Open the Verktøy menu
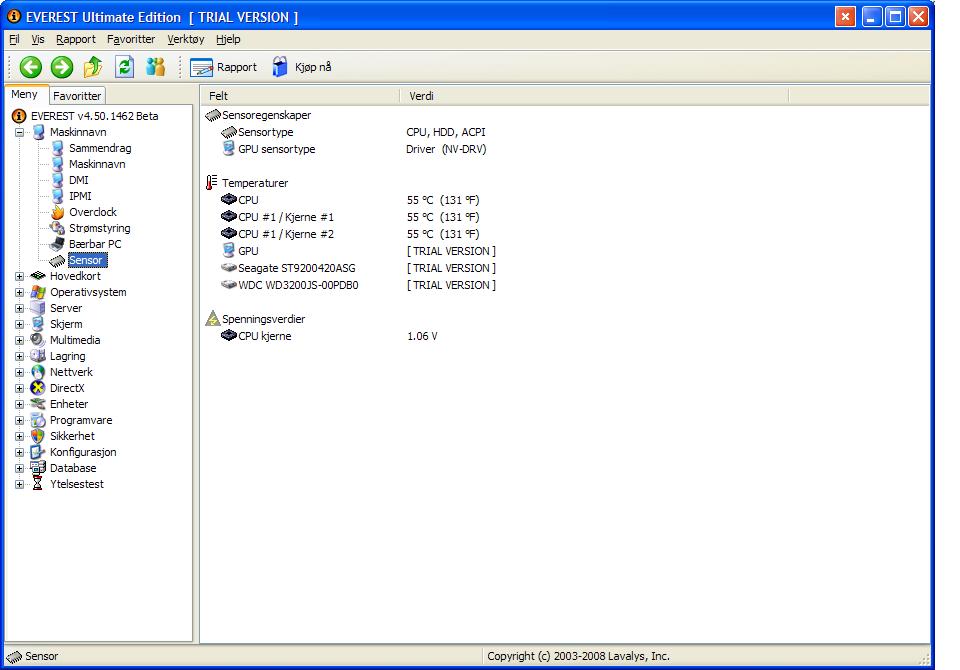 (186, 39)
